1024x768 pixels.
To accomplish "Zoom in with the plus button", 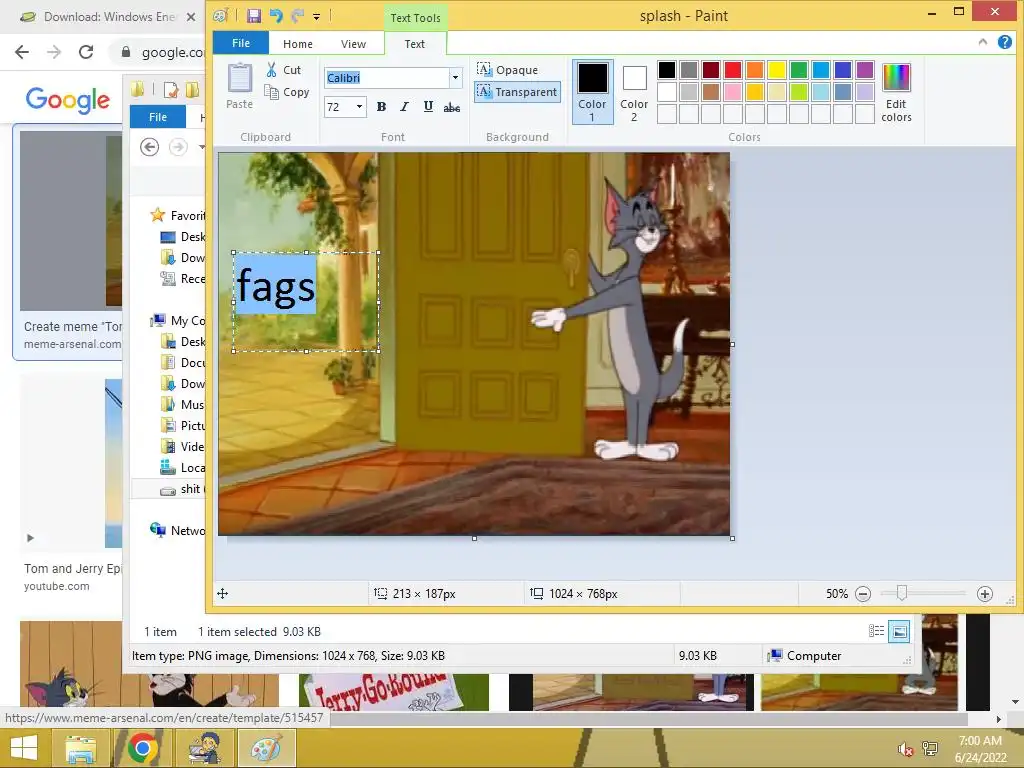I will [x=985, y=594].
